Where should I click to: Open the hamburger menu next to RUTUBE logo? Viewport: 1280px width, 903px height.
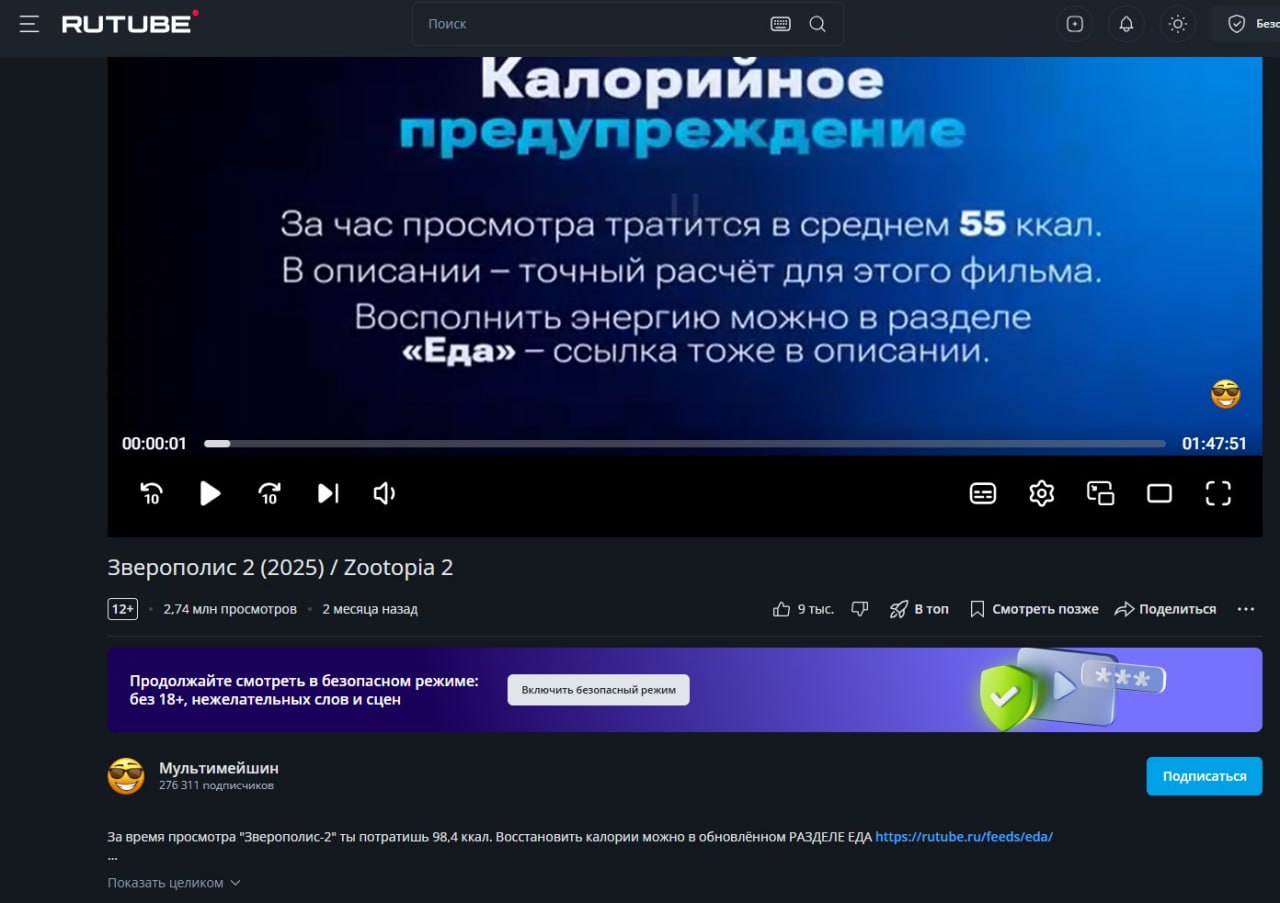29,24
